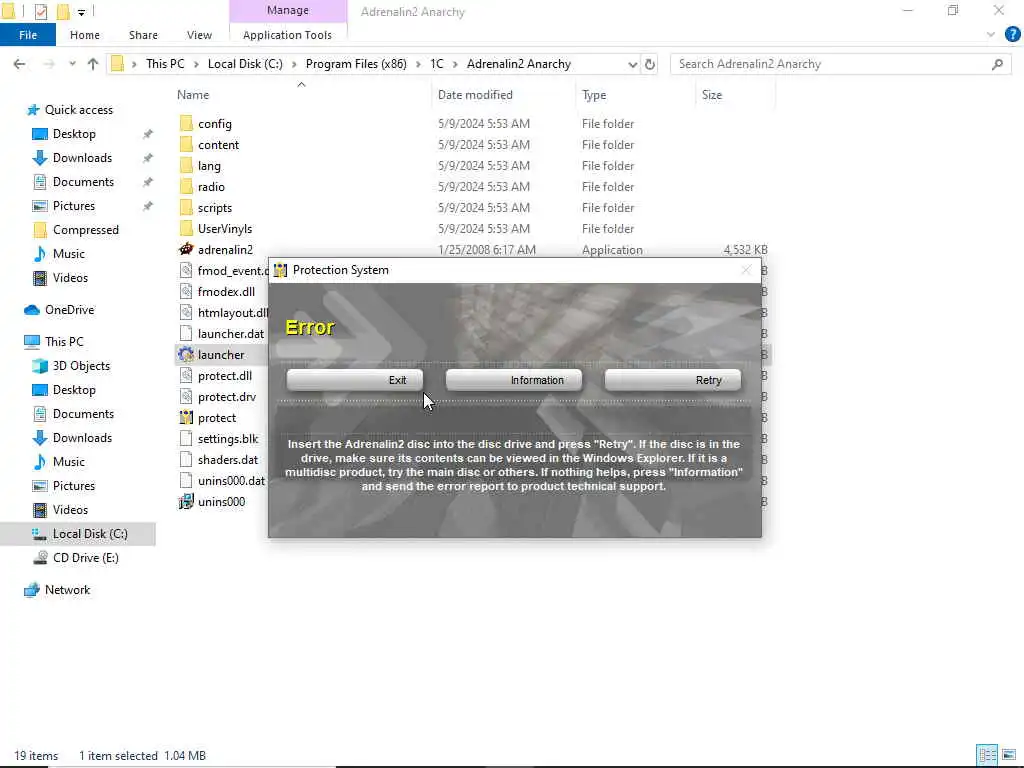Click the Exit button in Protection System
This screenshot has width=1024, height=768.
(355, 380)
